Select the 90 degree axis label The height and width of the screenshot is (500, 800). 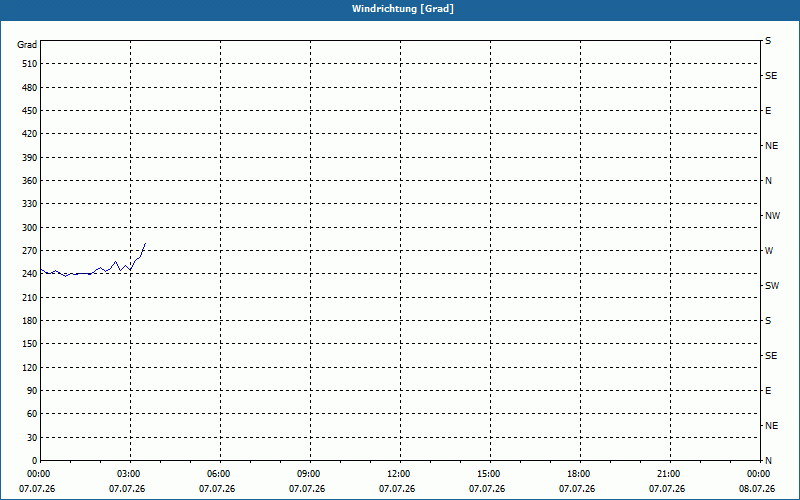coord(32,391)
